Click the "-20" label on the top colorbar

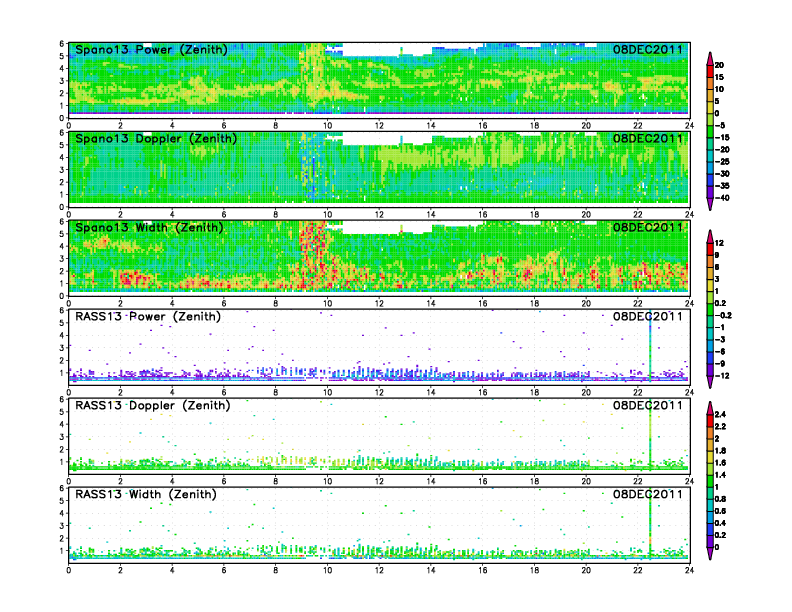click(x=722, y=149)
